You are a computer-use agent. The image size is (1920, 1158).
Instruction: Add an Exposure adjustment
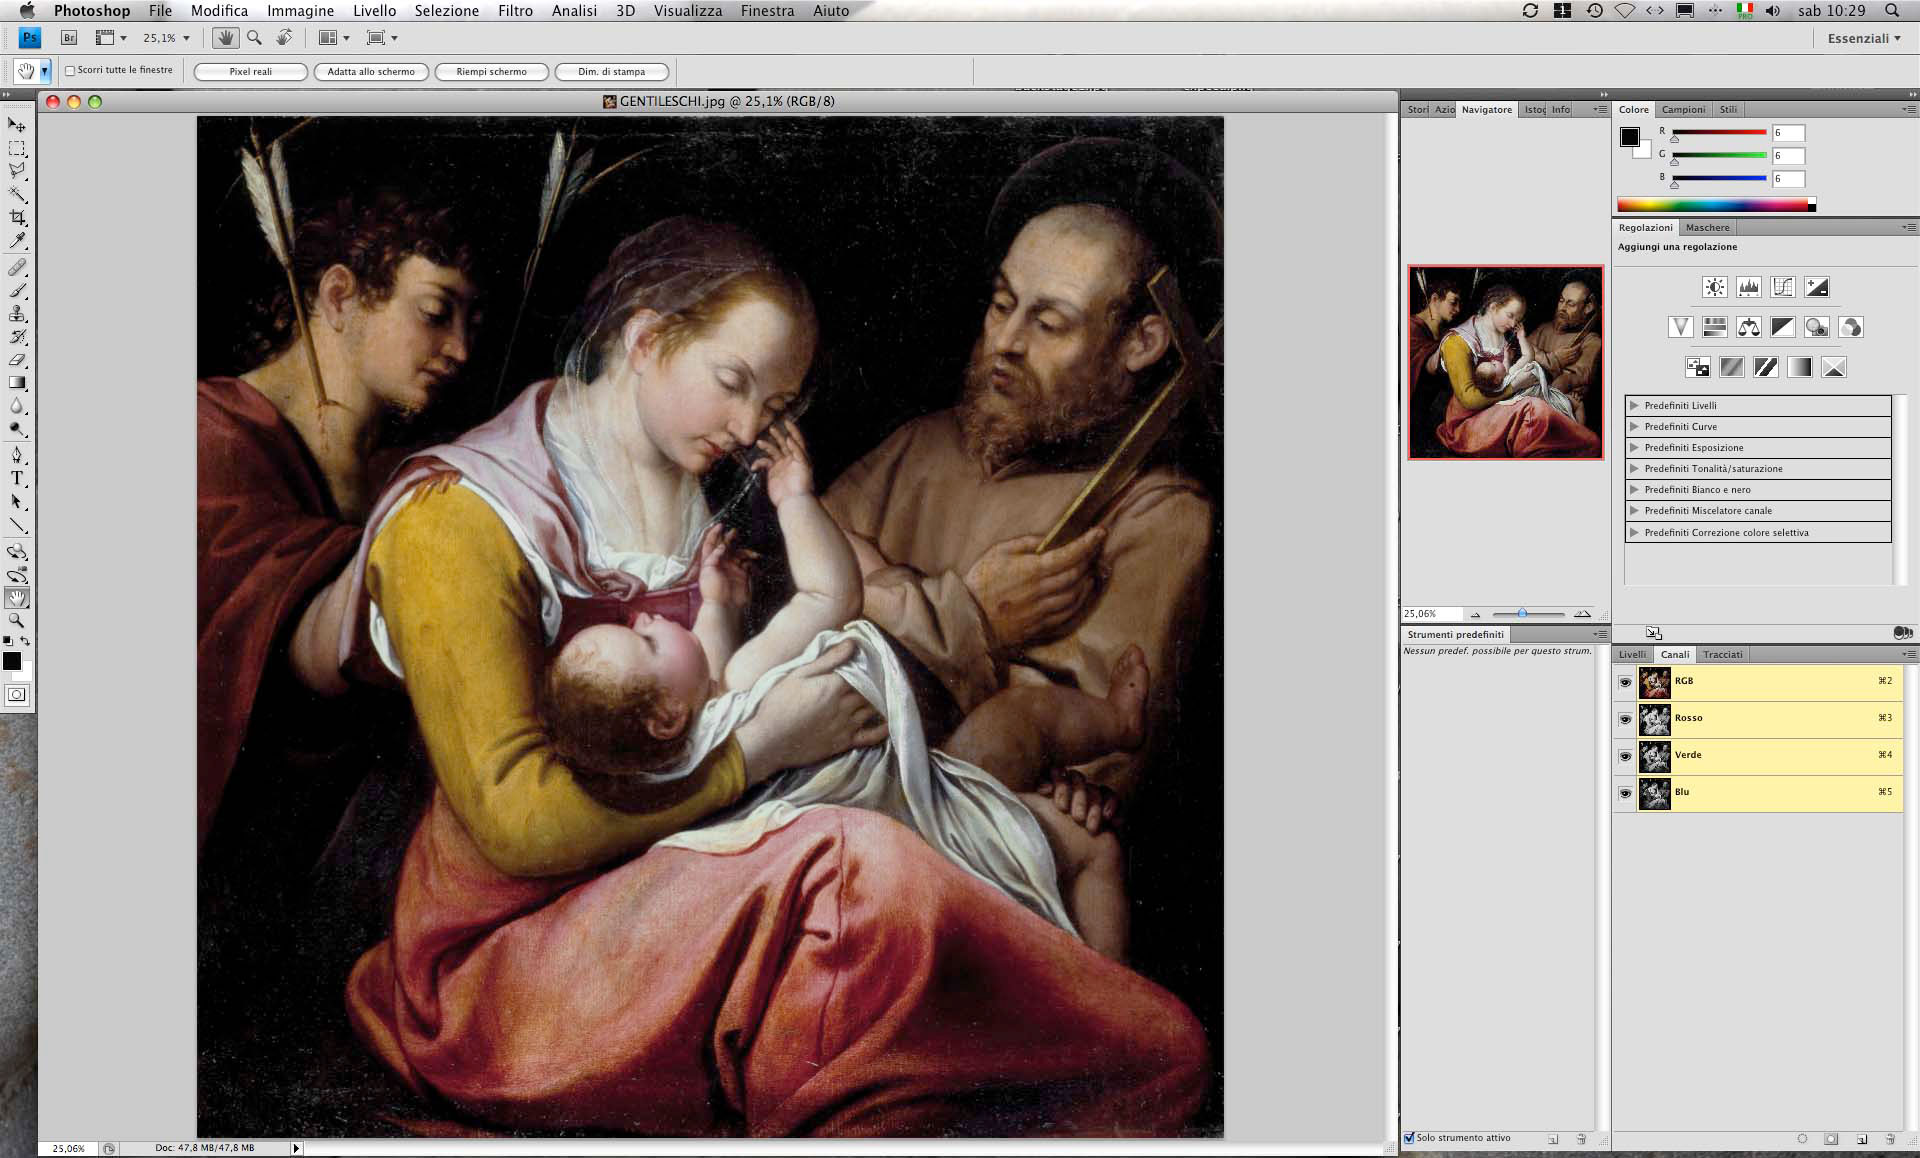tap(1817, 287)
